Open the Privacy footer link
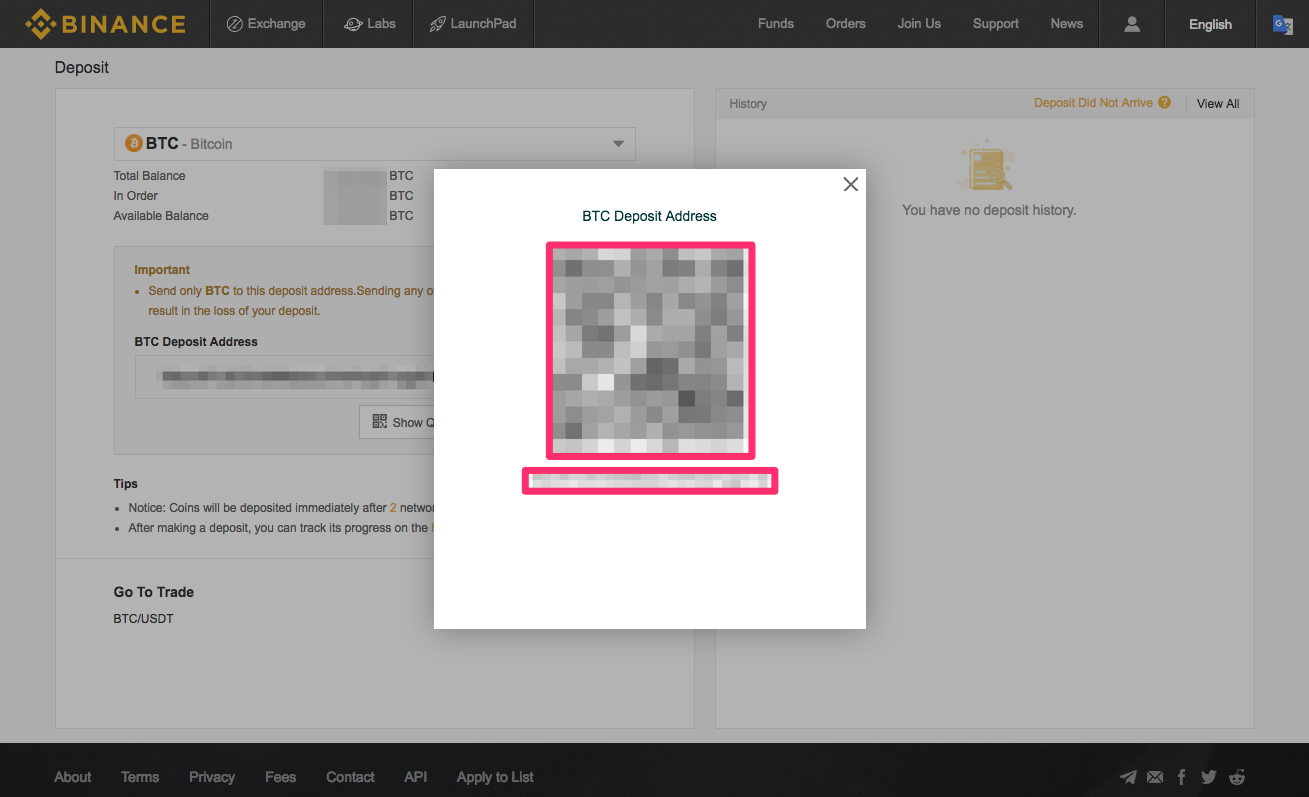 pos(212,777)
